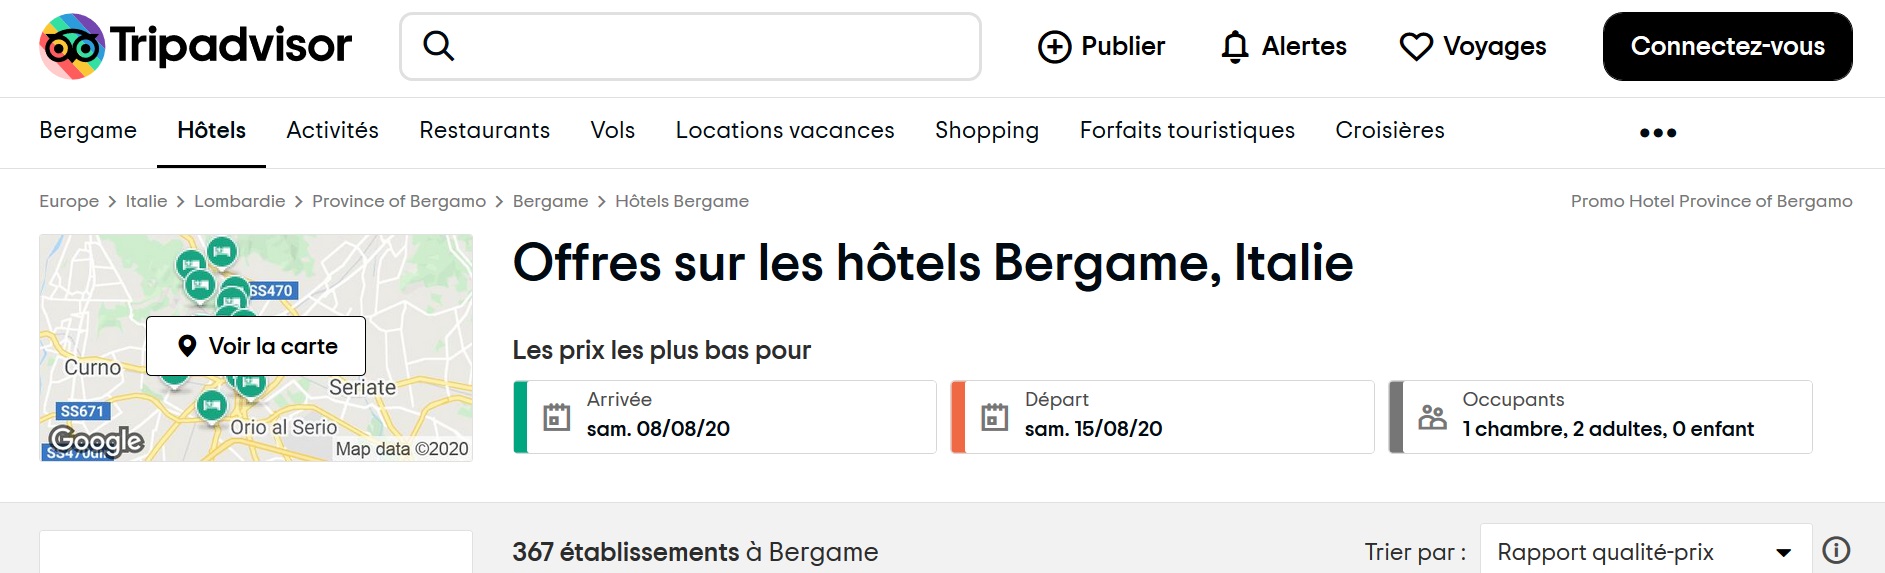The width and height of the screenshot is (1885, 573).
Task: Click the Voir la carte button
Action: click(x=256, y=346)
